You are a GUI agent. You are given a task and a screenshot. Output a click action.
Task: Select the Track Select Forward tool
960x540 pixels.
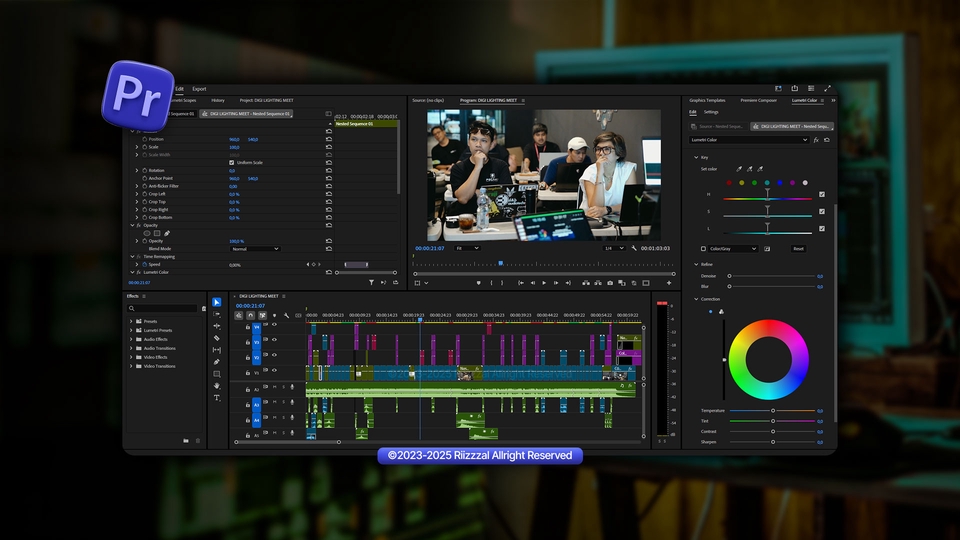pos(217,314)
